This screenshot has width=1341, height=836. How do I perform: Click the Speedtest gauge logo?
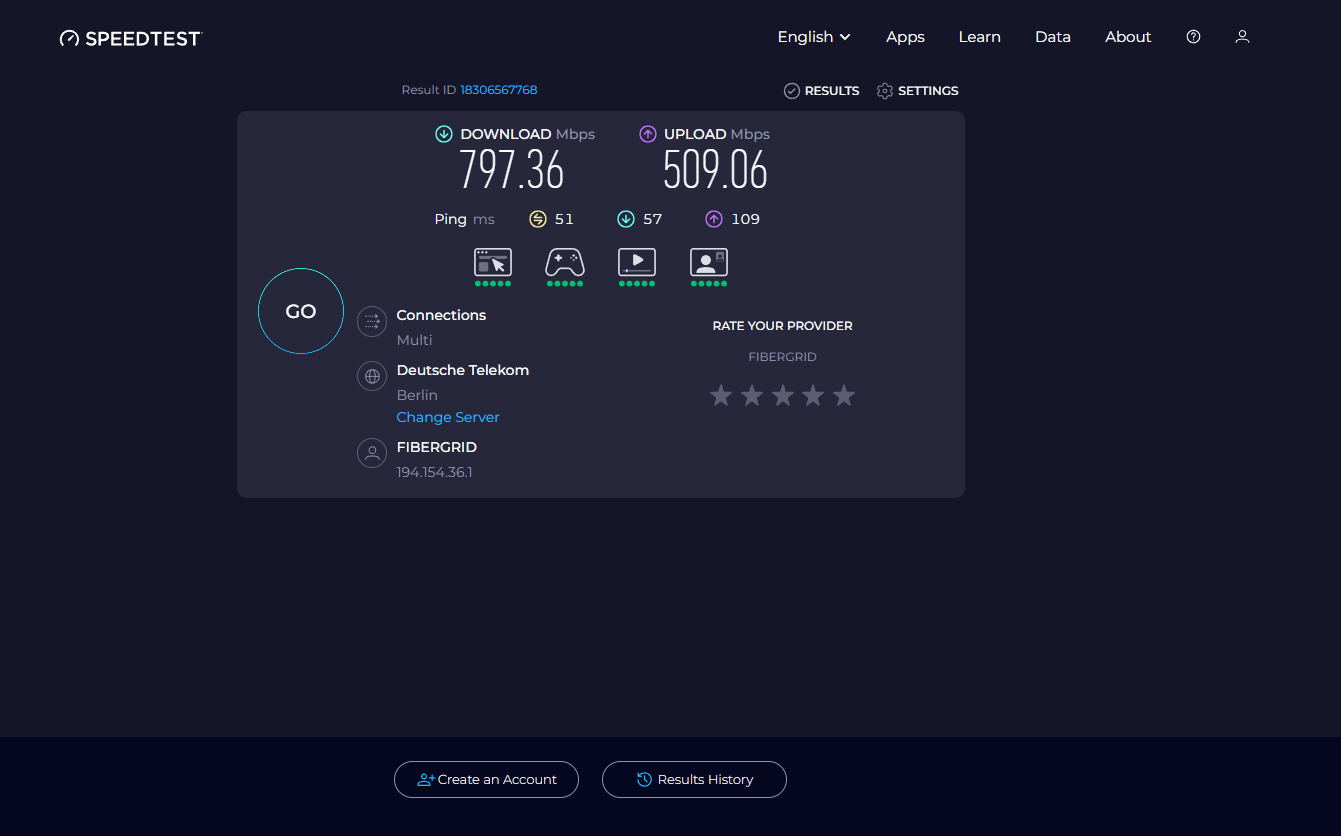[69, 37]
